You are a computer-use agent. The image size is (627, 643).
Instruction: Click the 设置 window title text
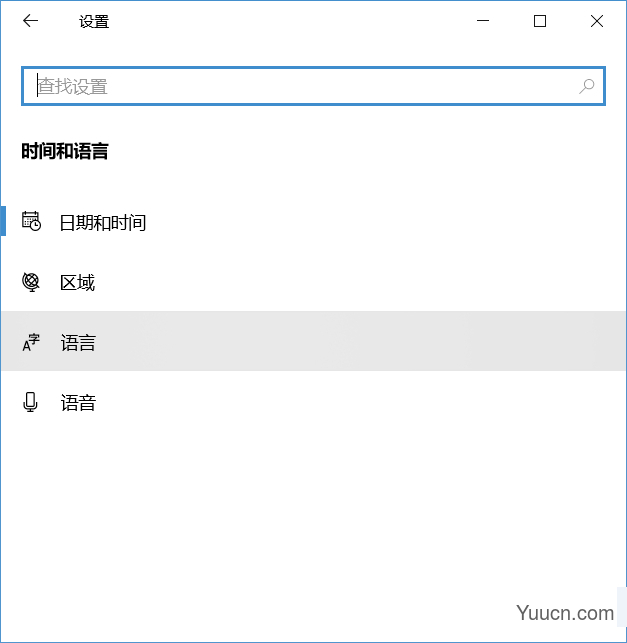coord(94,21)
